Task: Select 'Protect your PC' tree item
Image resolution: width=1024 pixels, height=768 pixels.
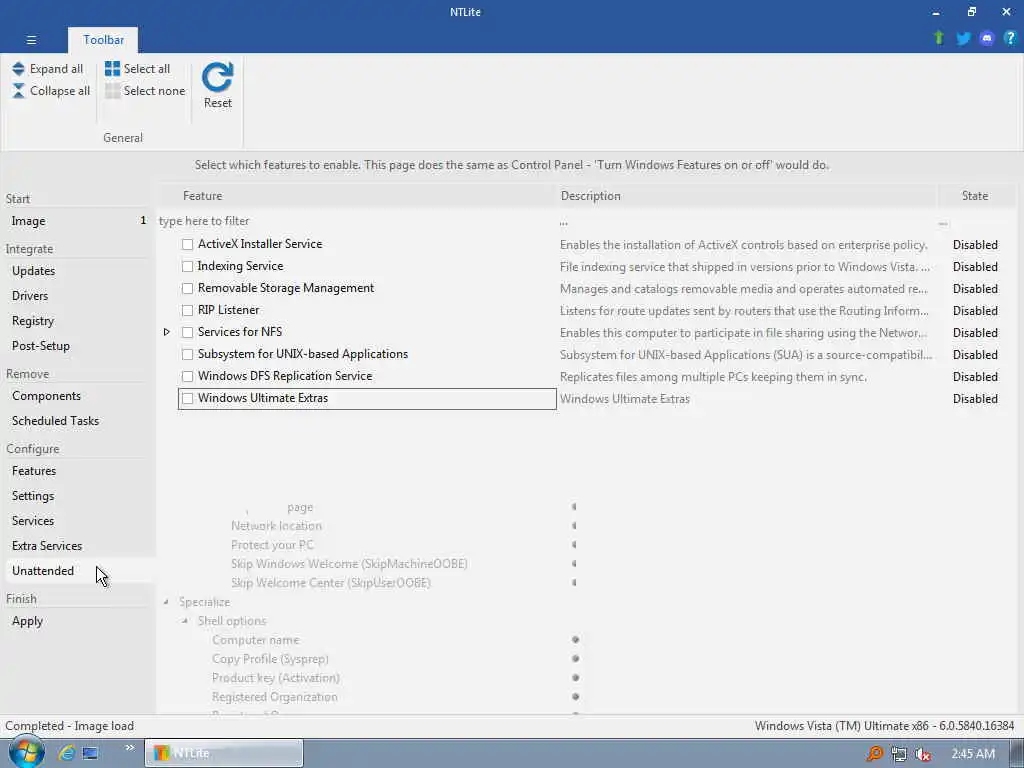Action: click(272, 545)
